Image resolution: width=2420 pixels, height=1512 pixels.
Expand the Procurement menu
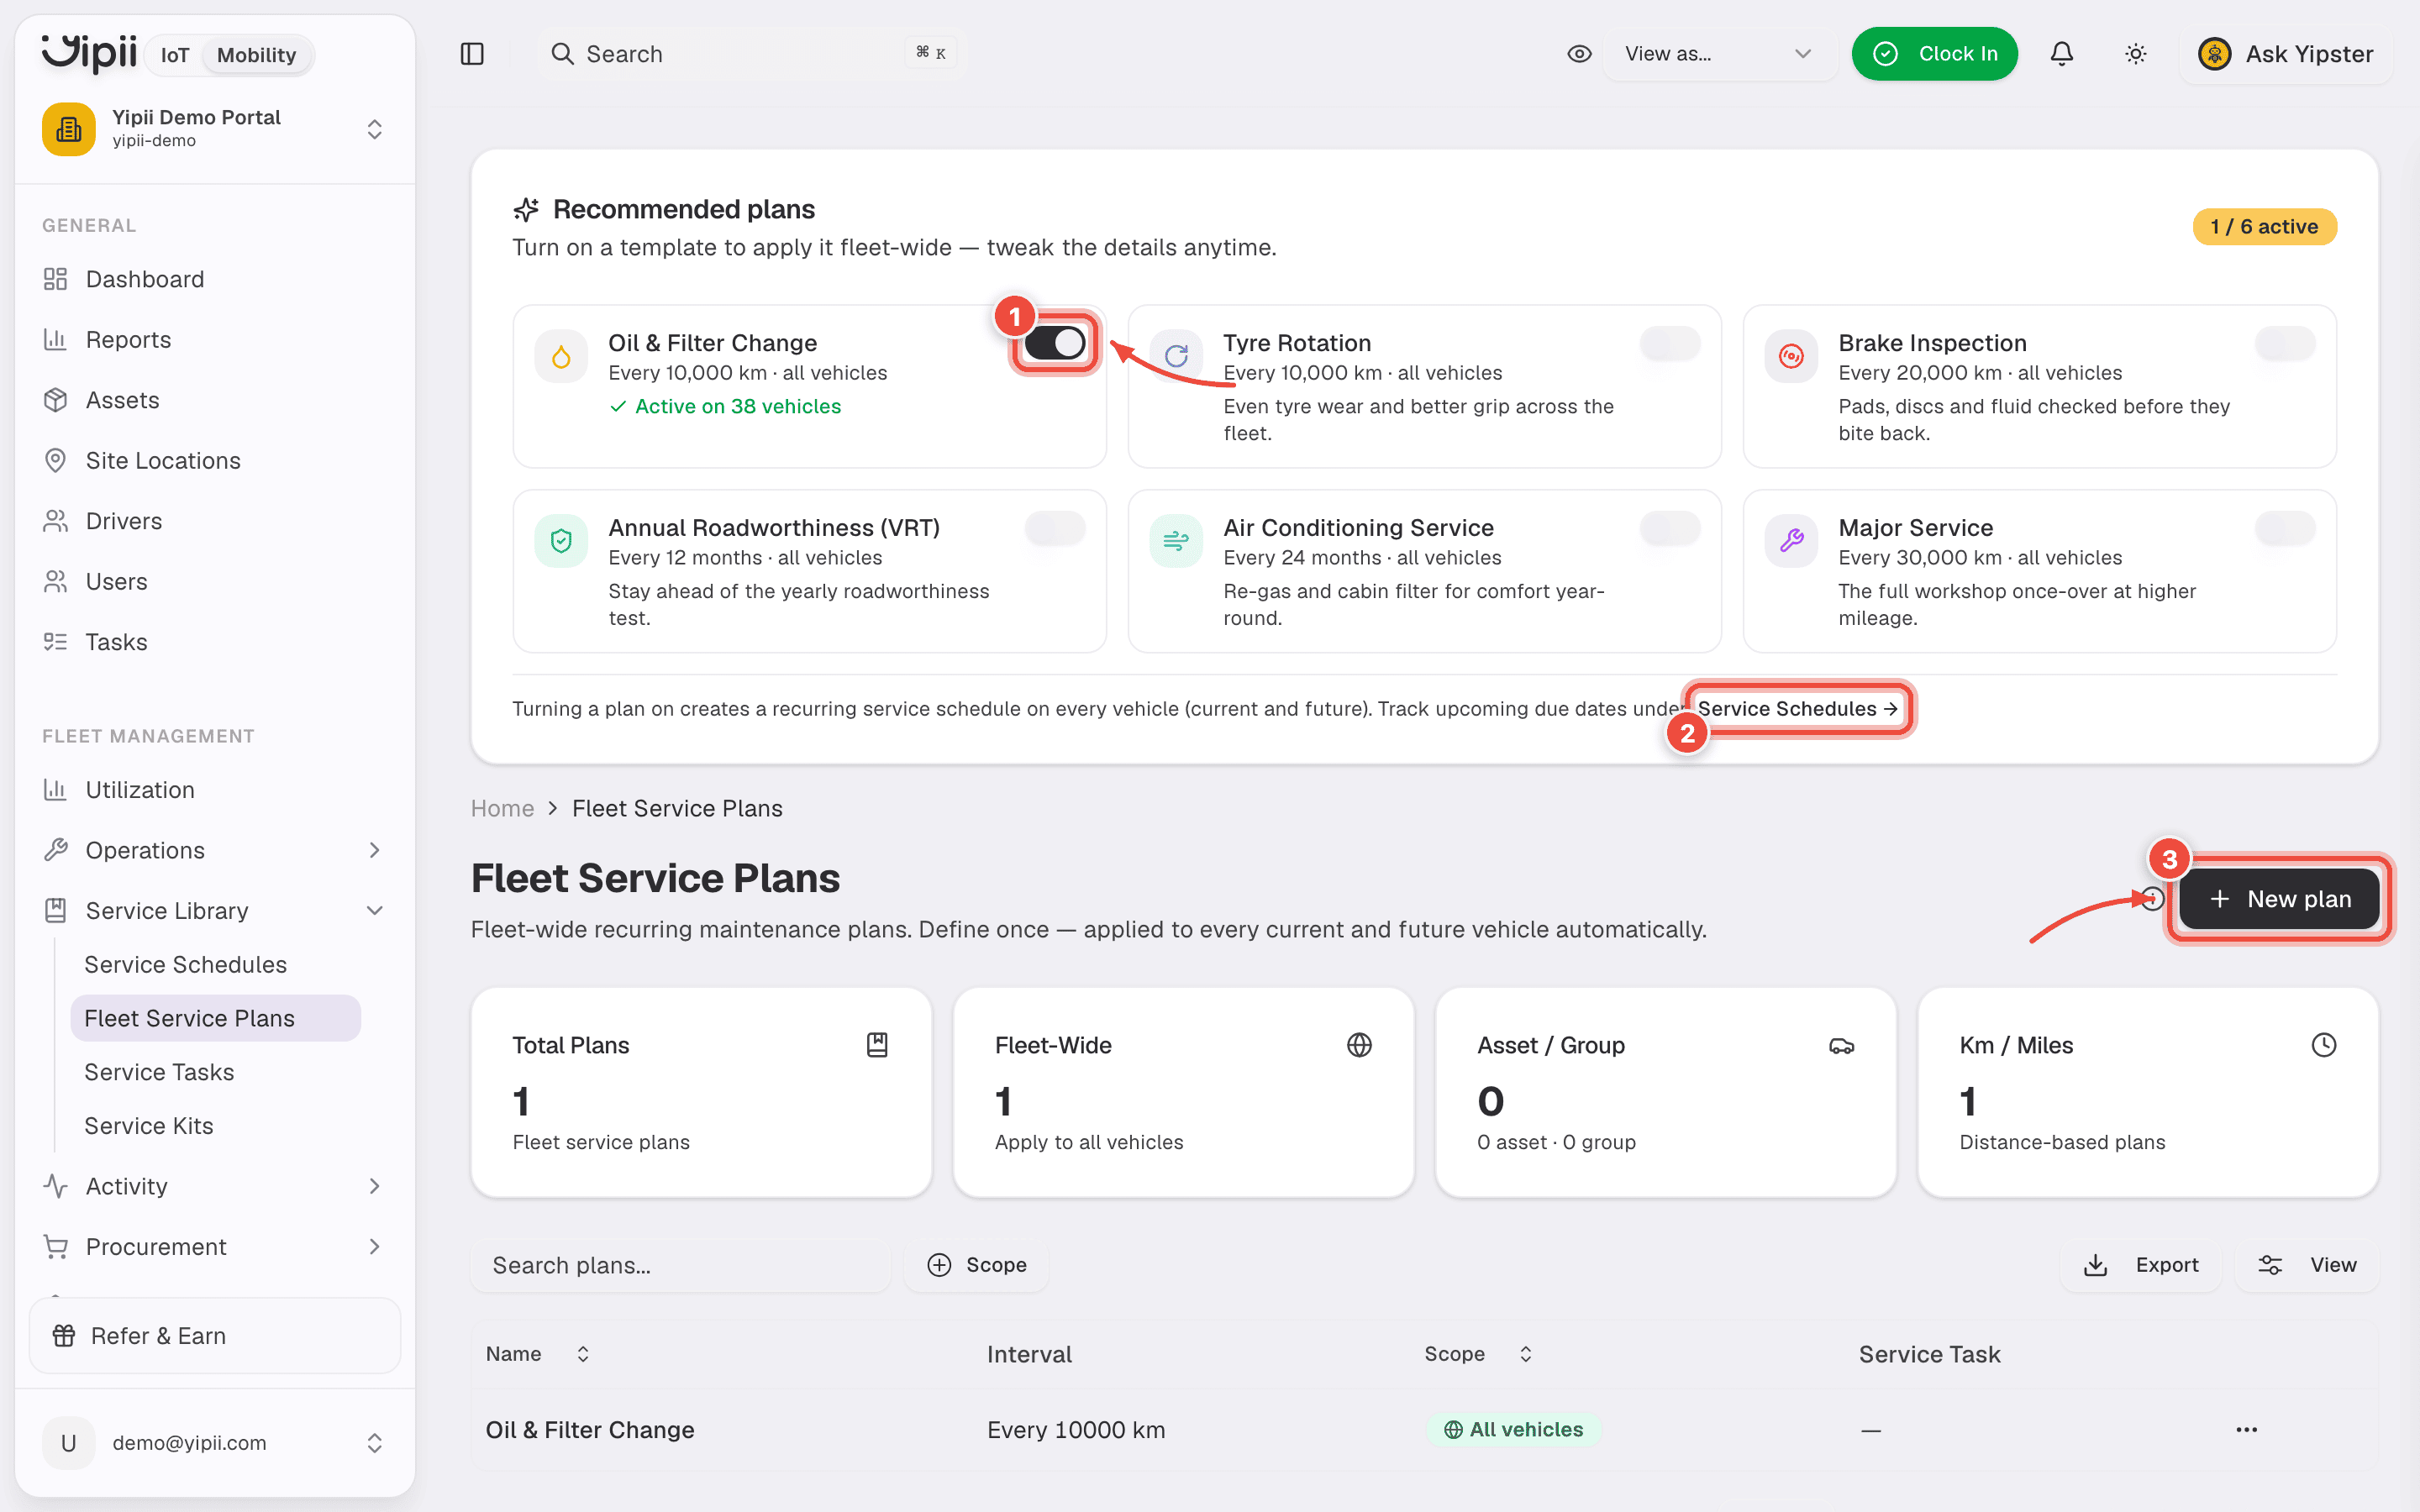(215, 1247)
